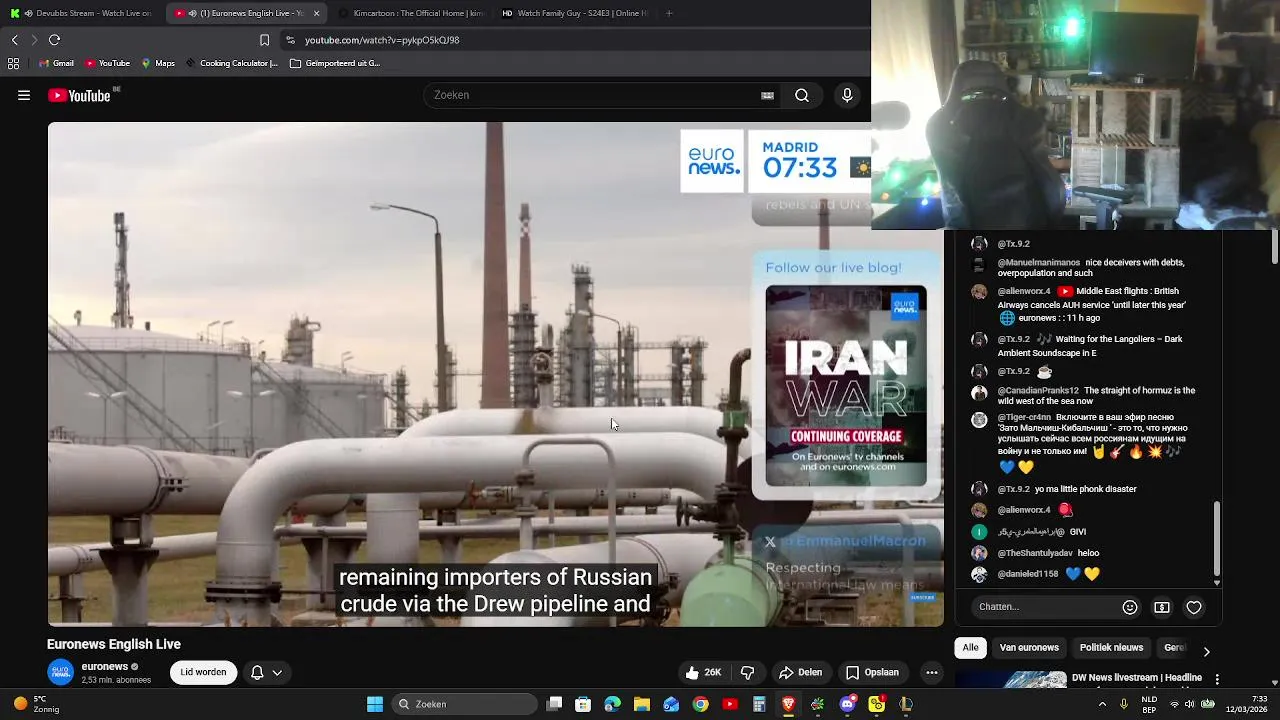This screenshot has width=1280, height=720.
Task: Open the euronews channel avatar
Action: (x=61, y=672)
